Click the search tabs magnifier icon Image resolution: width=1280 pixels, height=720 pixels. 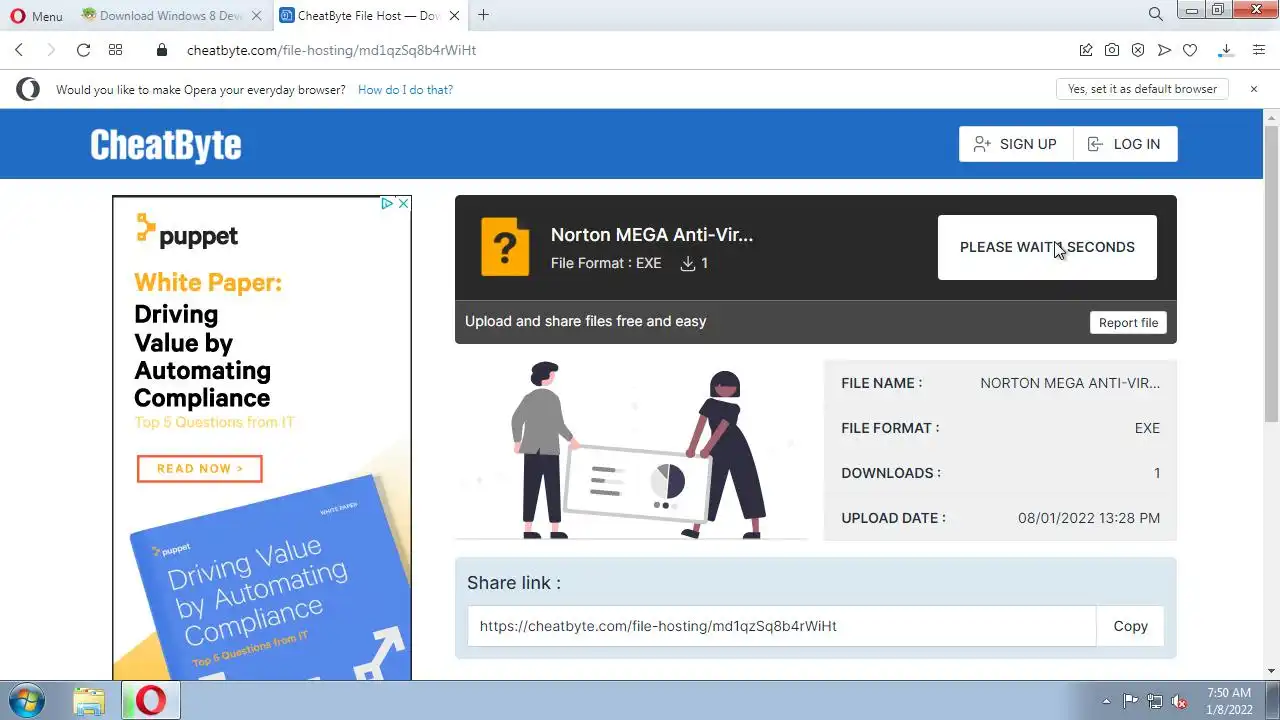pos(1155,15)
